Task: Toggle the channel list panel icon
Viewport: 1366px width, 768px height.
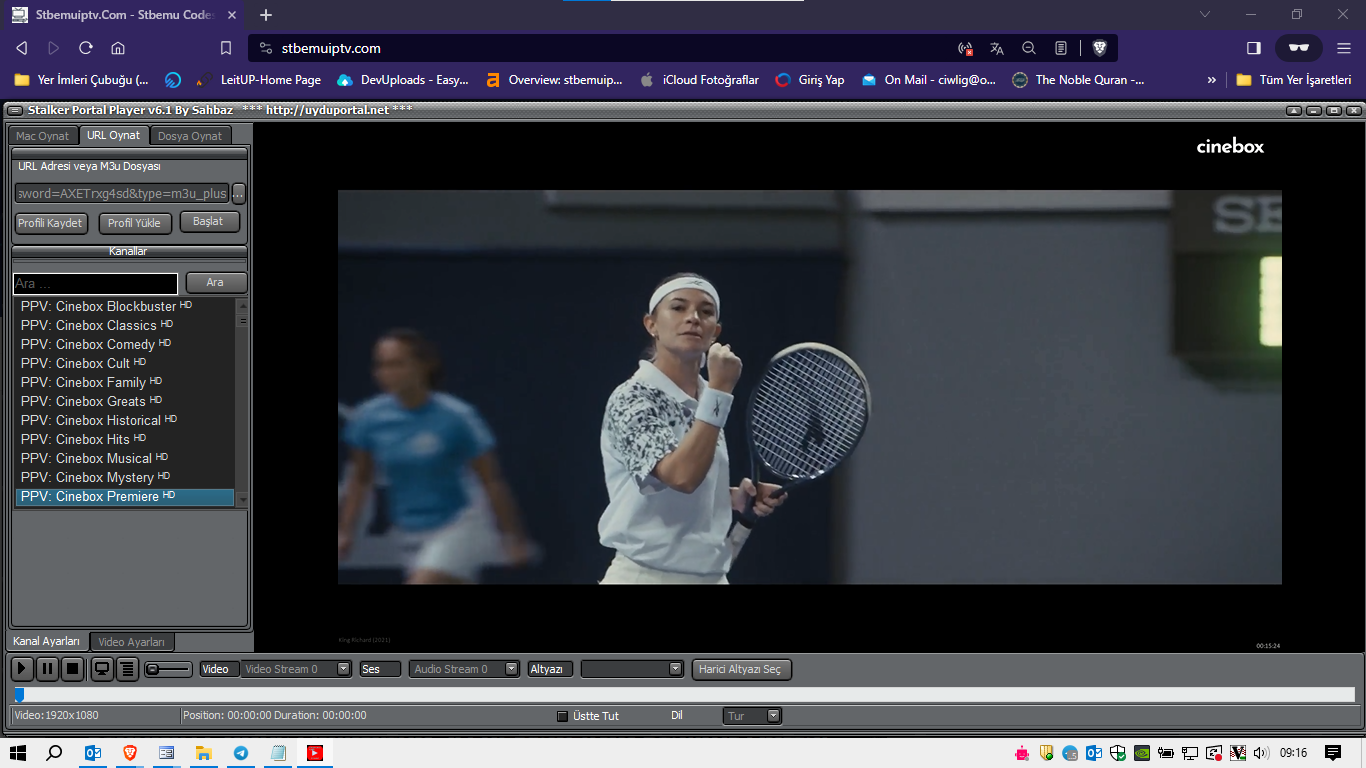Action: pyautogui.click(x=127, y=669)
